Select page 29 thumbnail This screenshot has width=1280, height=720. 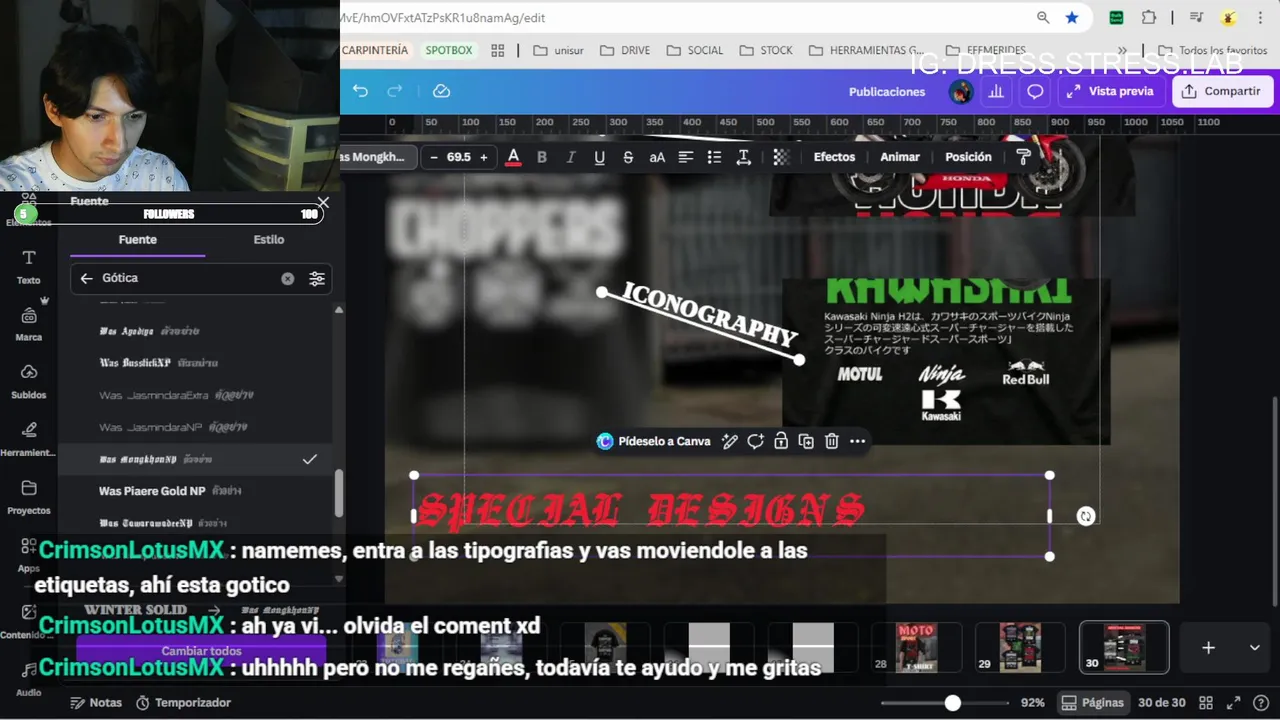(x=1019, y=647)
